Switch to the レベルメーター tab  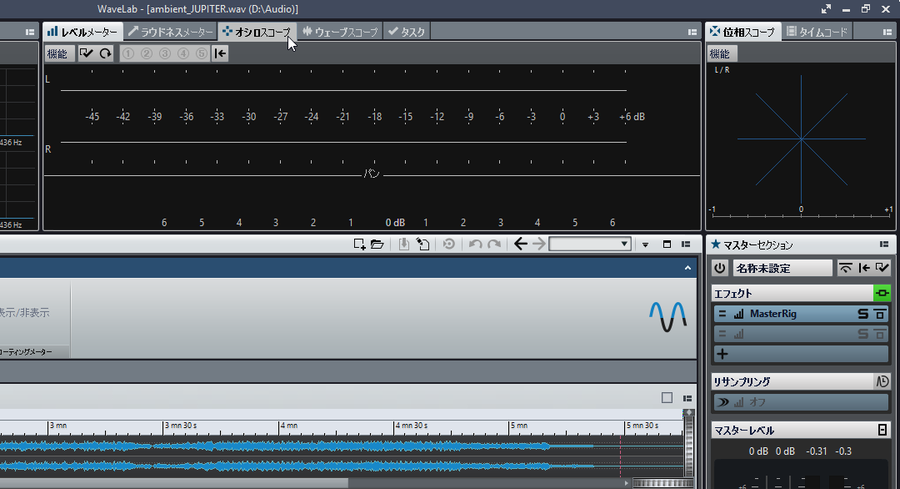pyautogui.click(x=83, y=32)
